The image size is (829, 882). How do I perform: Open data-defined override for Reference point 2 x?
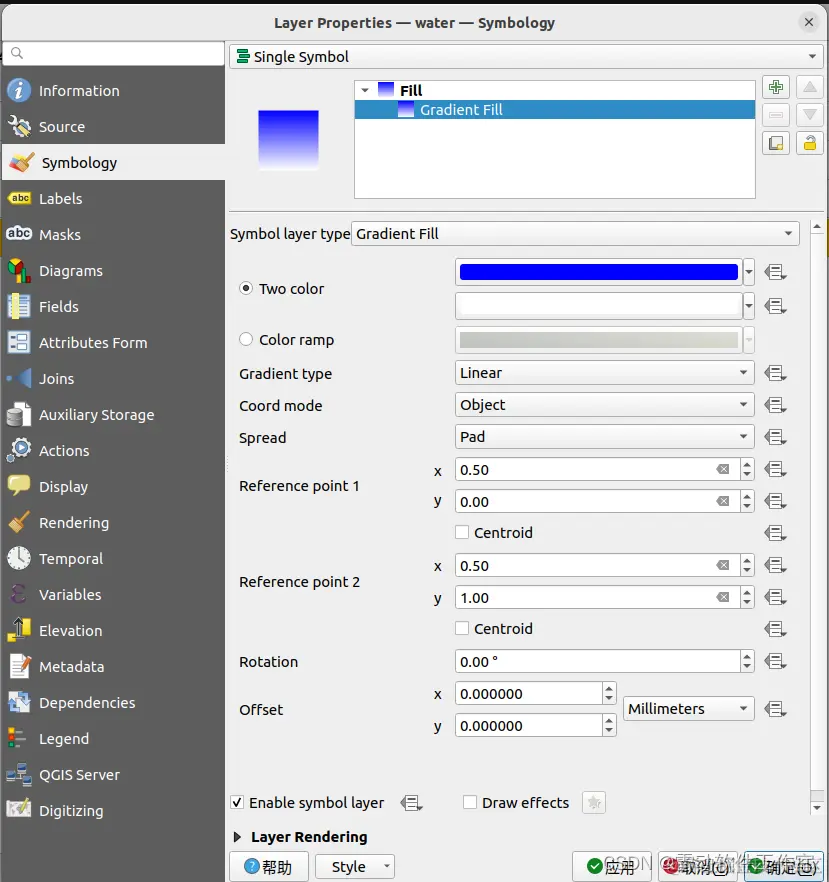(x=775, y=565)
